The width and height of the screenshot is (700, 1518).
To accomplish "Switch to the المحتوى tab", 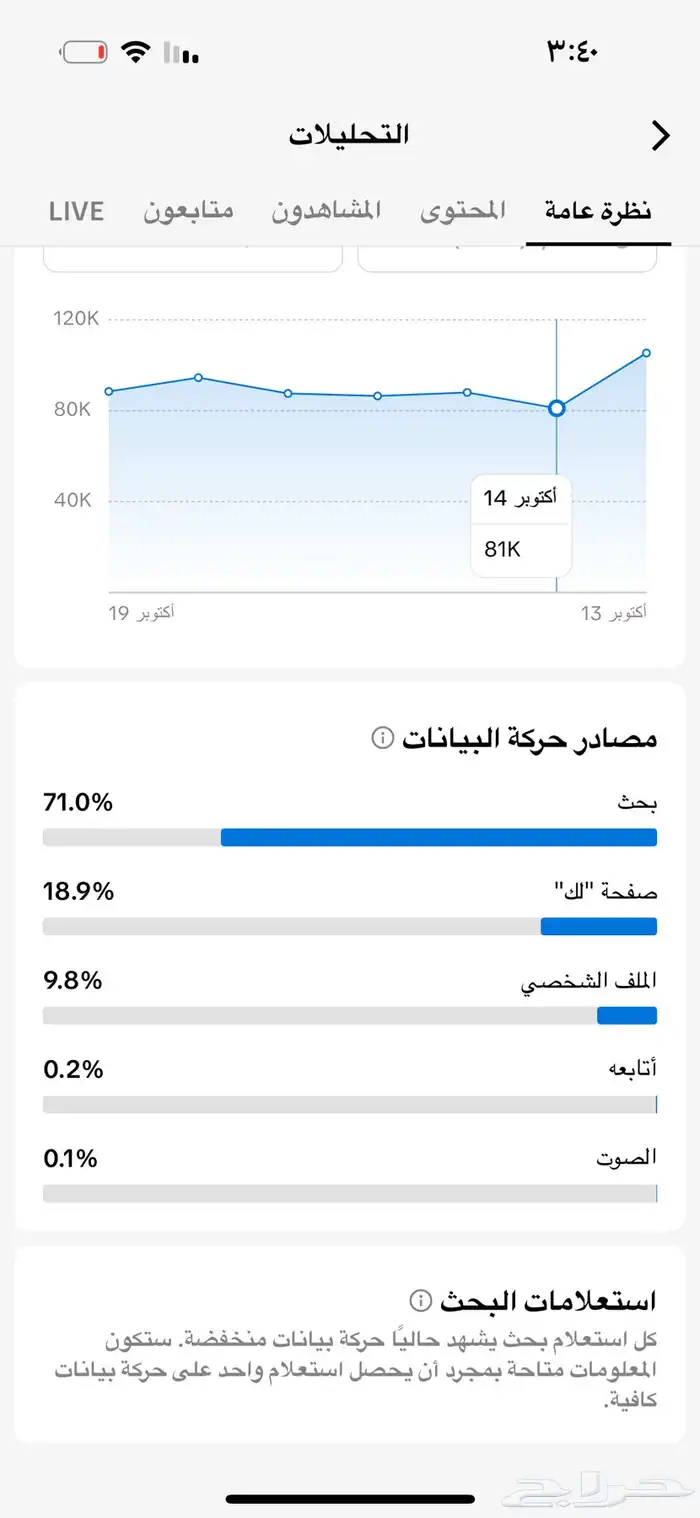I will coord(462,211).
